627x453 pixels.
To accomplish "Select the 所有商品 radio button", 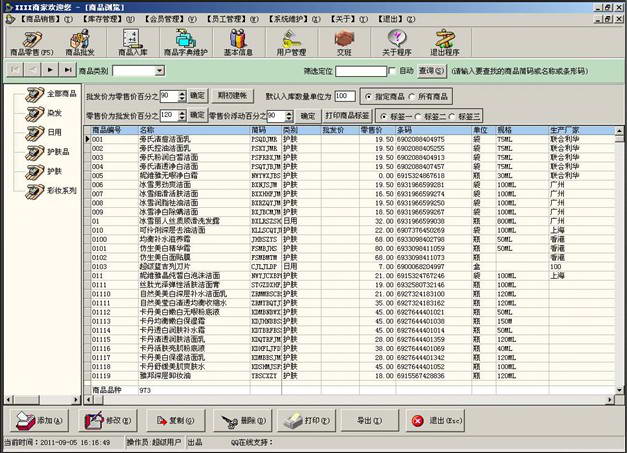I will pos(411,96).
